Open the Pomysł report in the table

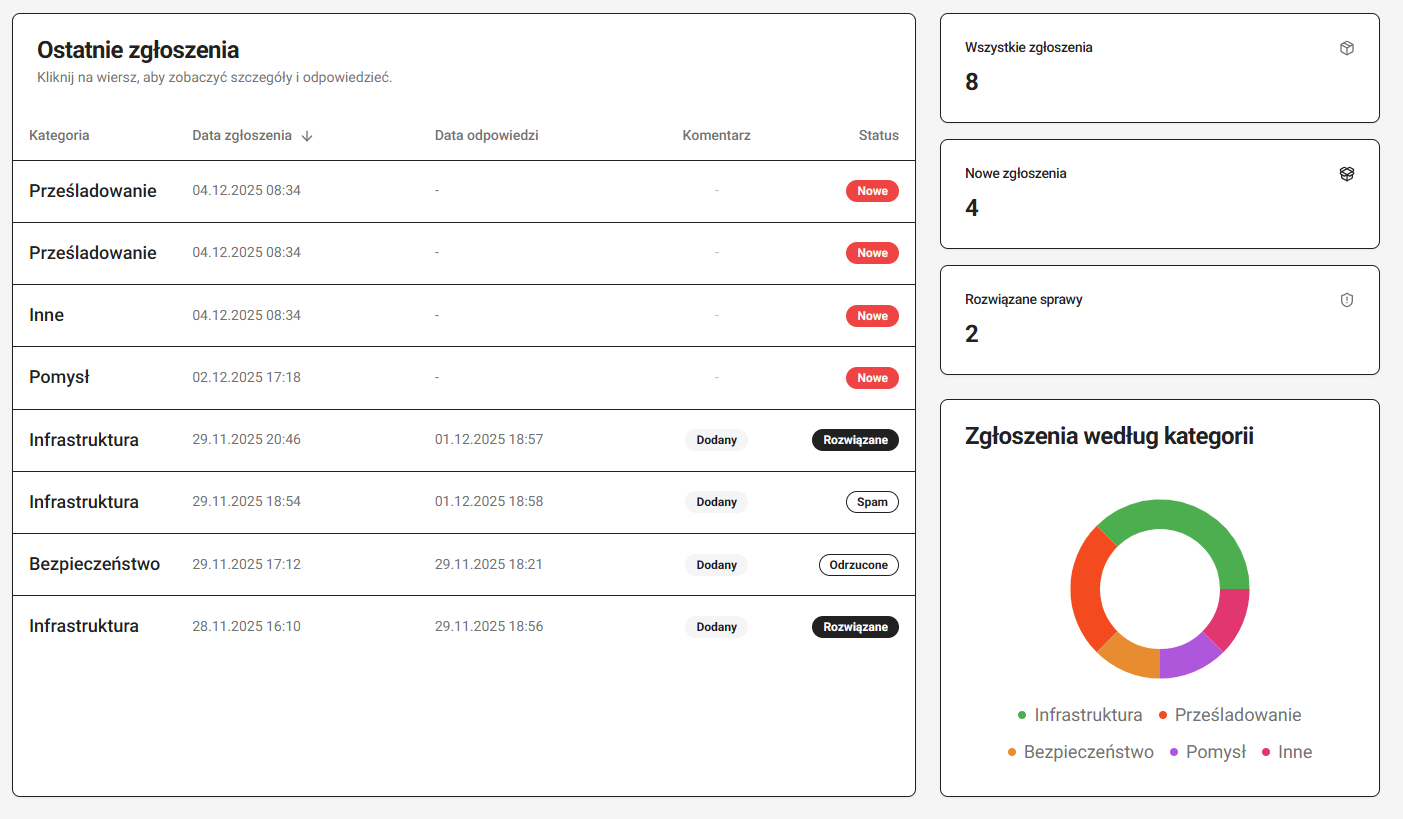click(464, 378)
